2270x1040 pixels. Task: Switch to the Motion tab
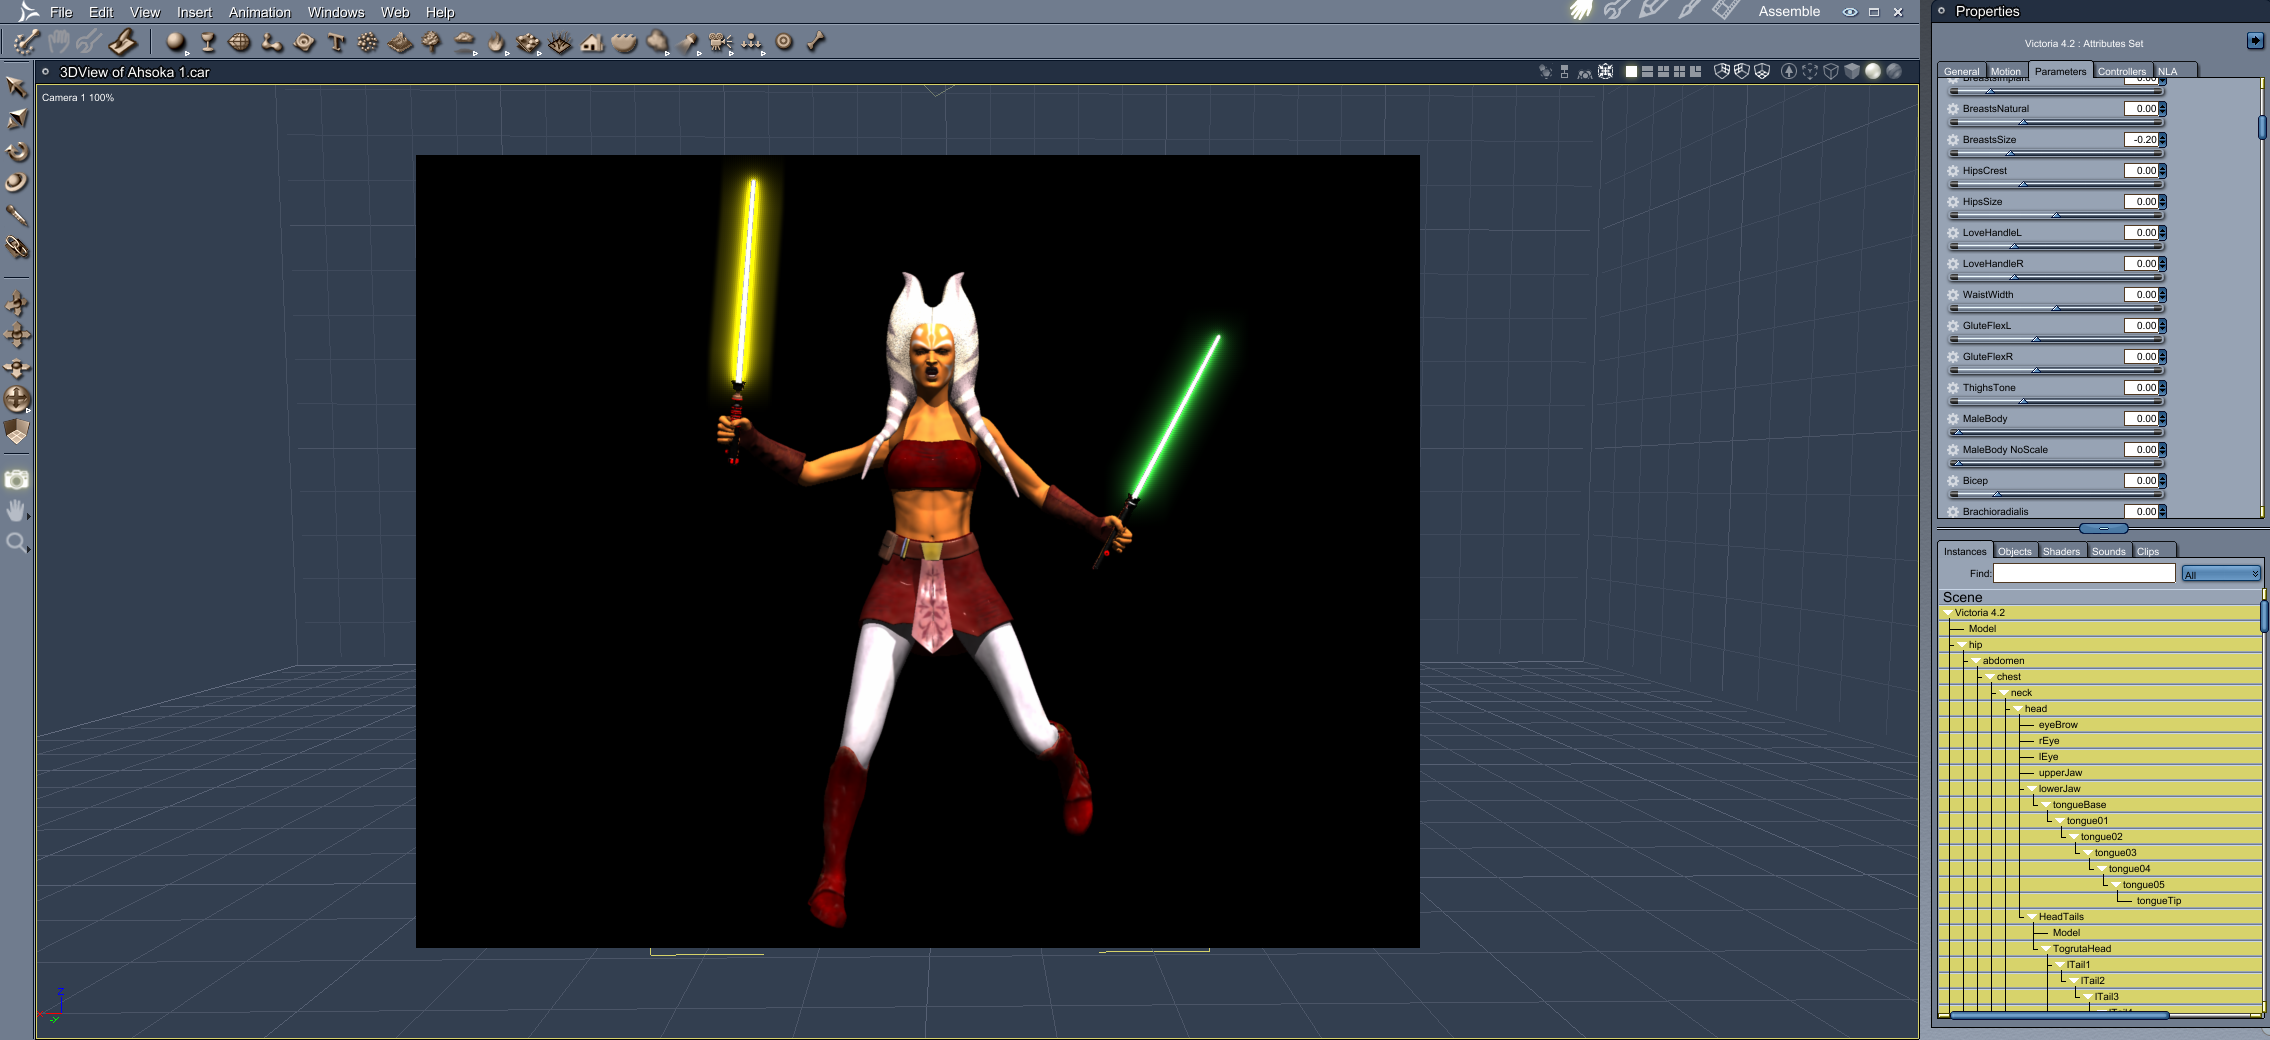coord(2005,71)
